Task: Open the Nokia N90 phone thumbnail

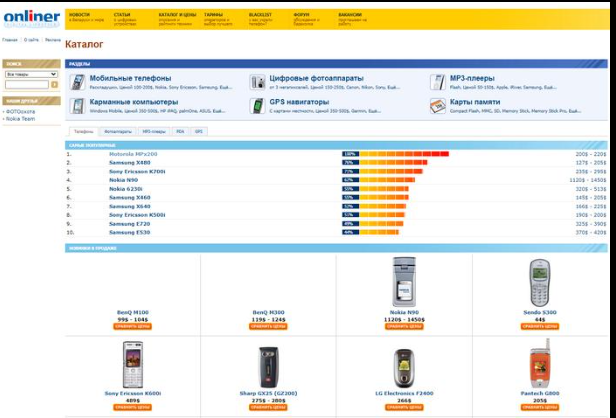Action: 404,282
